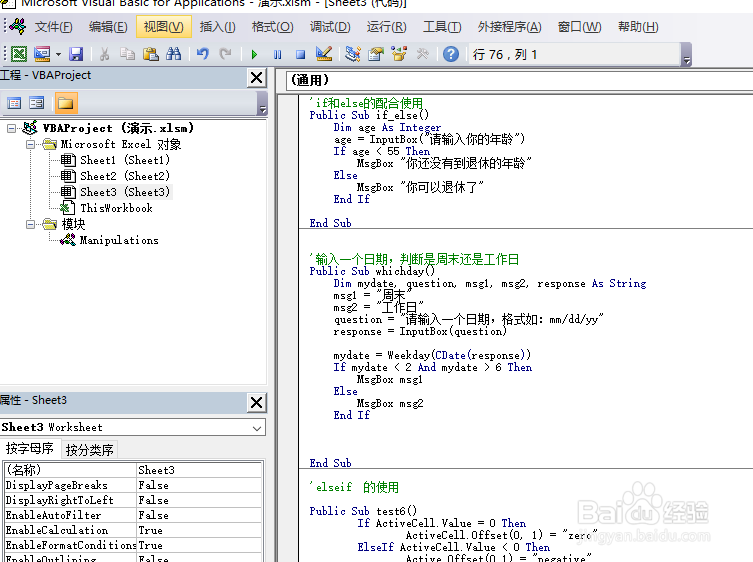Click the EnableCalculation True value
The height and width of the screenshot is (562, 753).
tap(199, 530)
